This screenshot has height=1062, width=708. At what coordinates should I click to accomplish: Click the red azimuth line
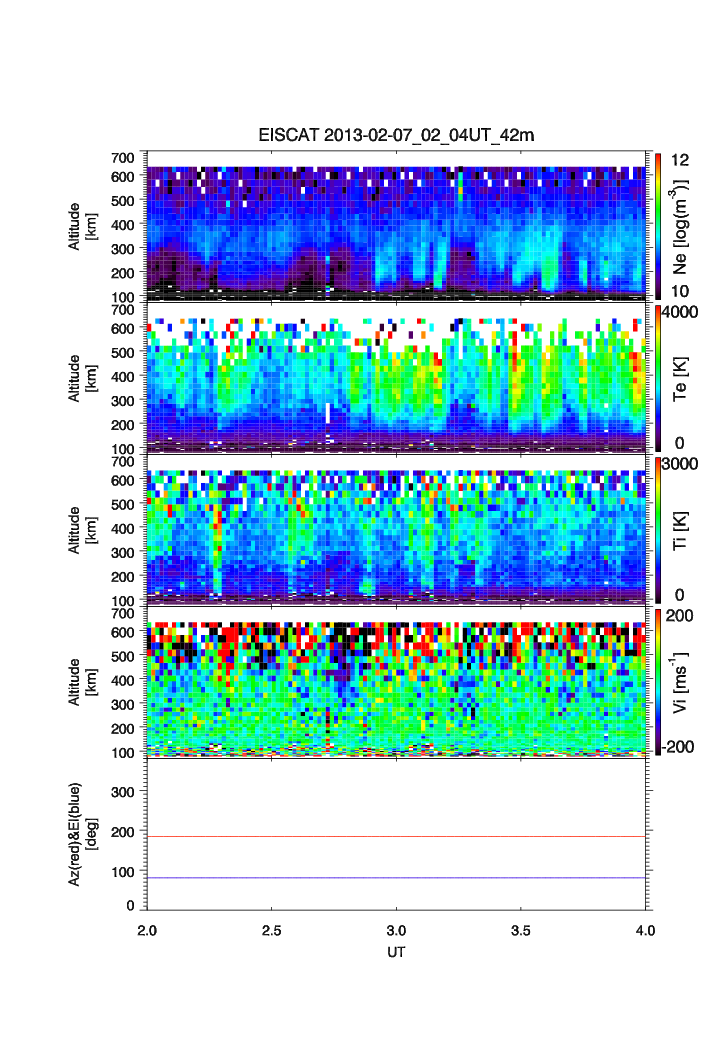[396, 836]
